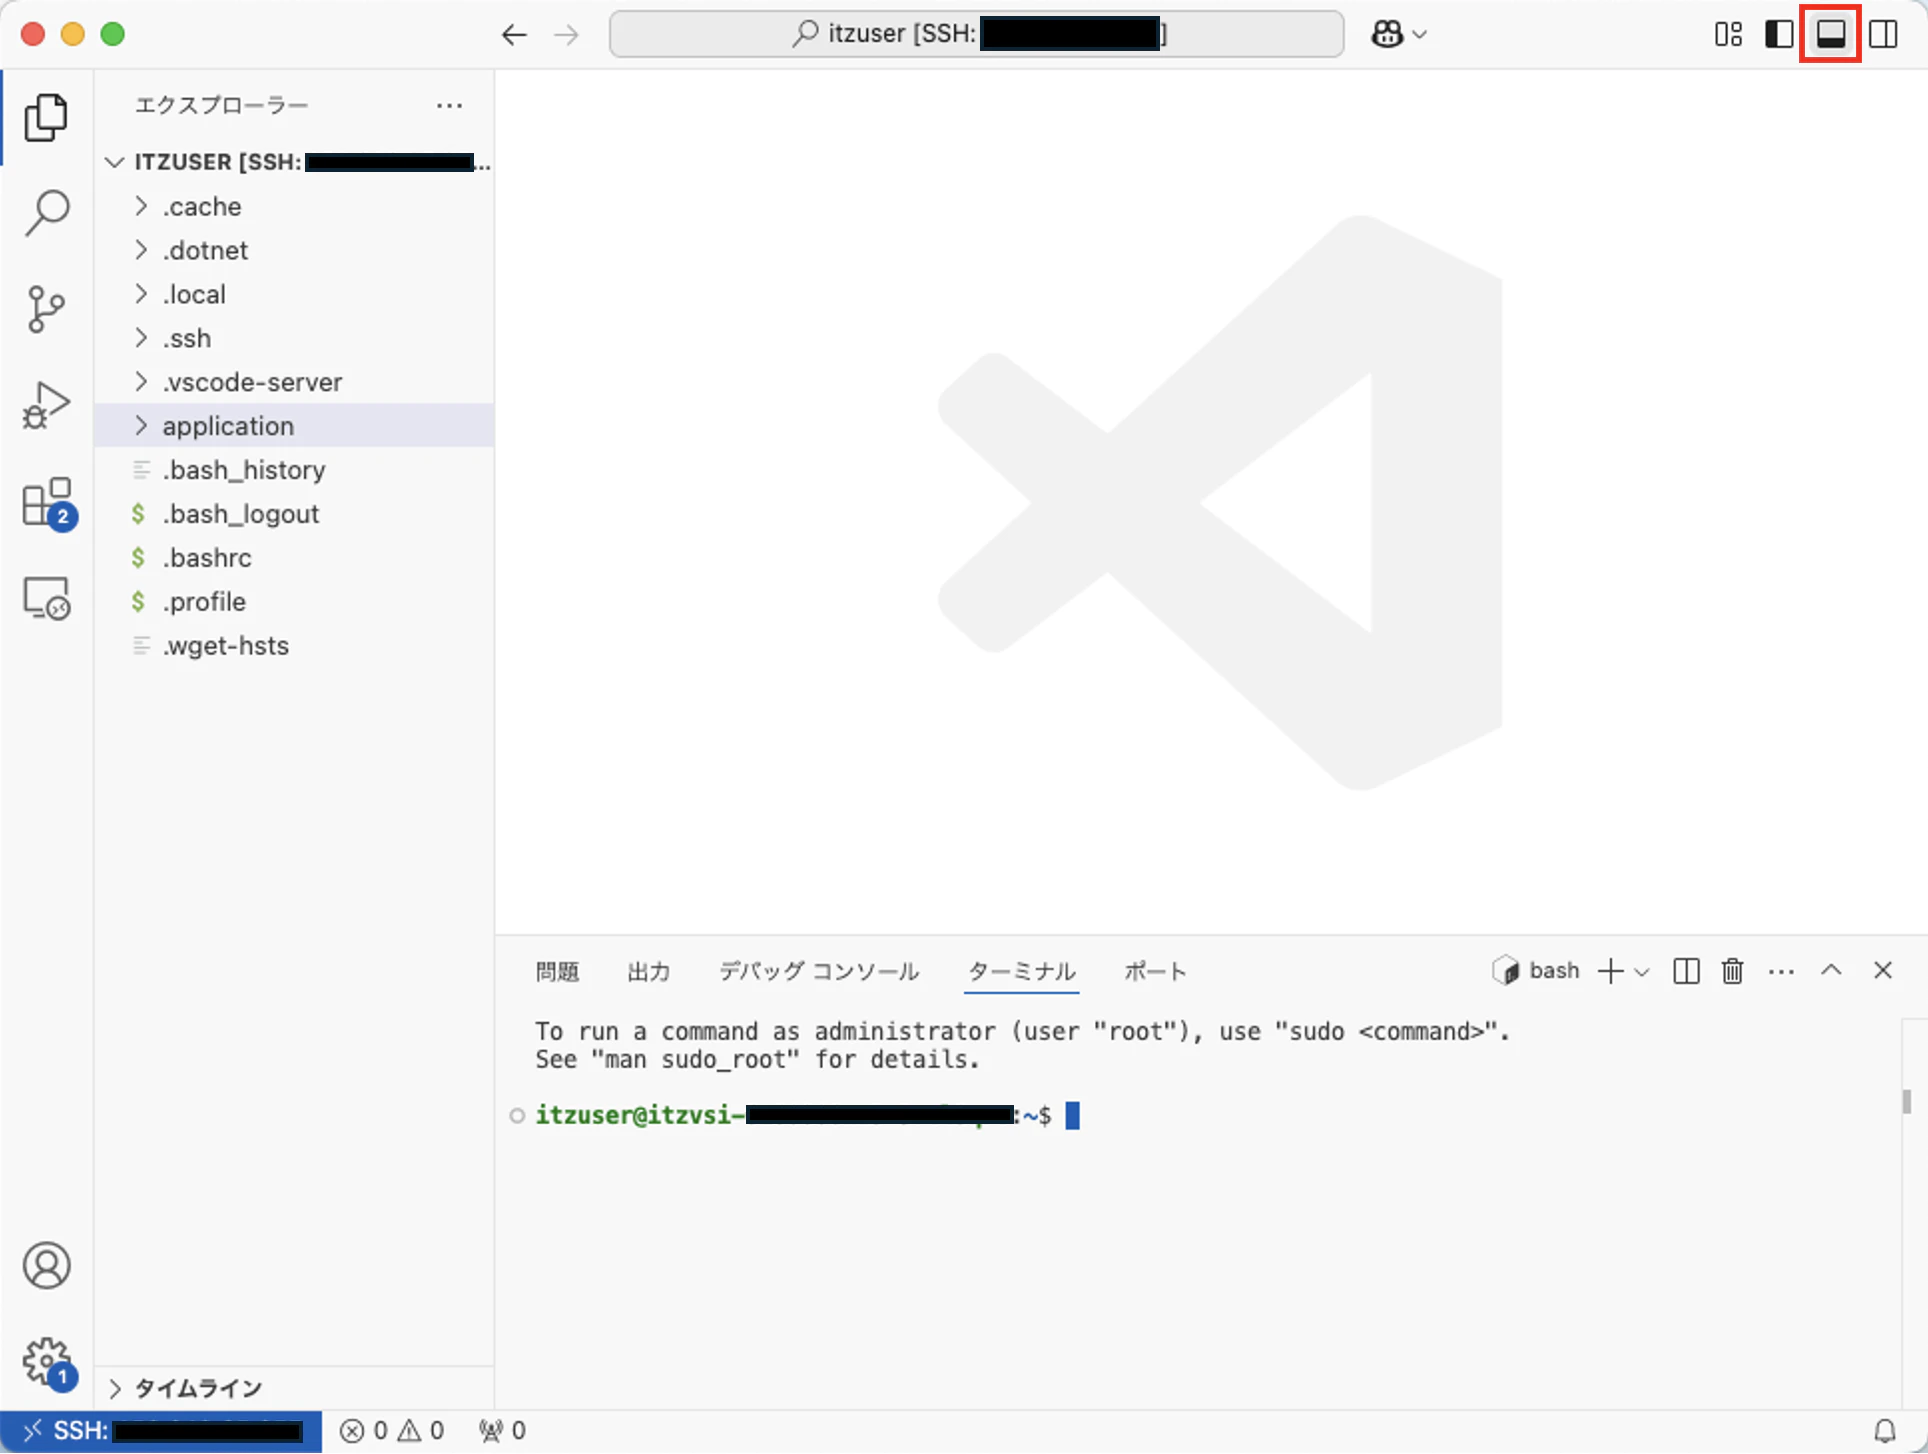Open notifications bell in status bar

pyautogui.click(x=1885, y=1431)
